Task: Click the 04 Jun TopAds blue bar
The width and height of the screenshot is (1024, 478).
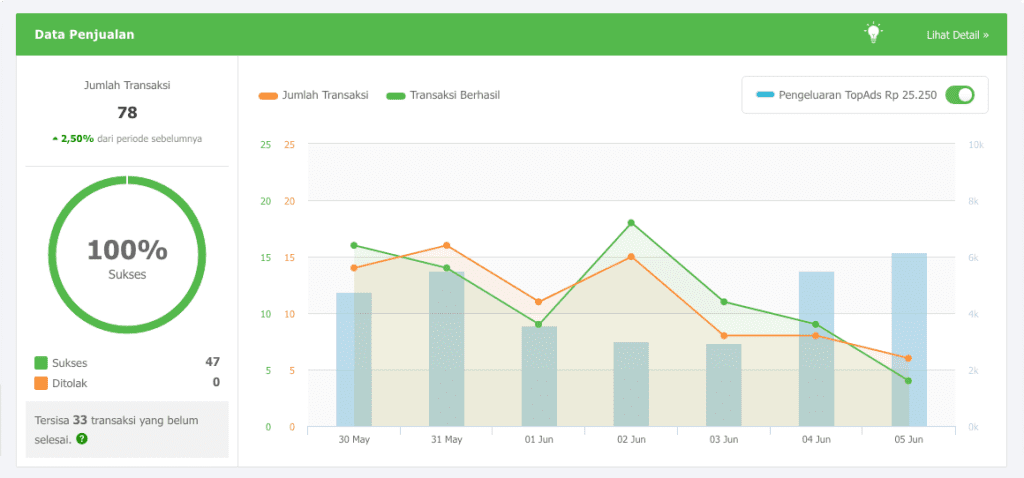Action: coord(816,349)
